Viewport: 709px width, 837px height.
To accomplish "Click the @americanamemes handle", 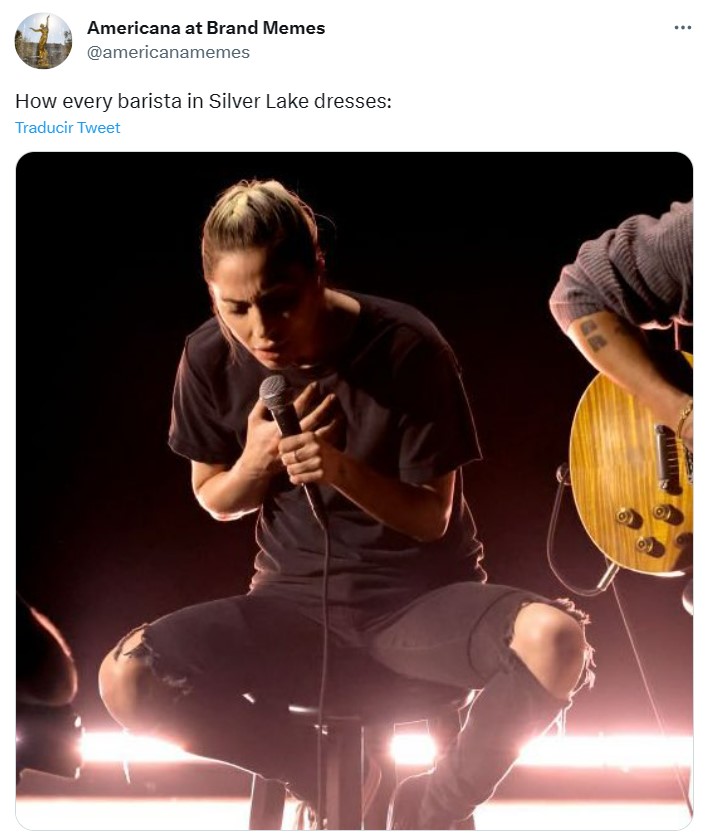I will point(168,52).
